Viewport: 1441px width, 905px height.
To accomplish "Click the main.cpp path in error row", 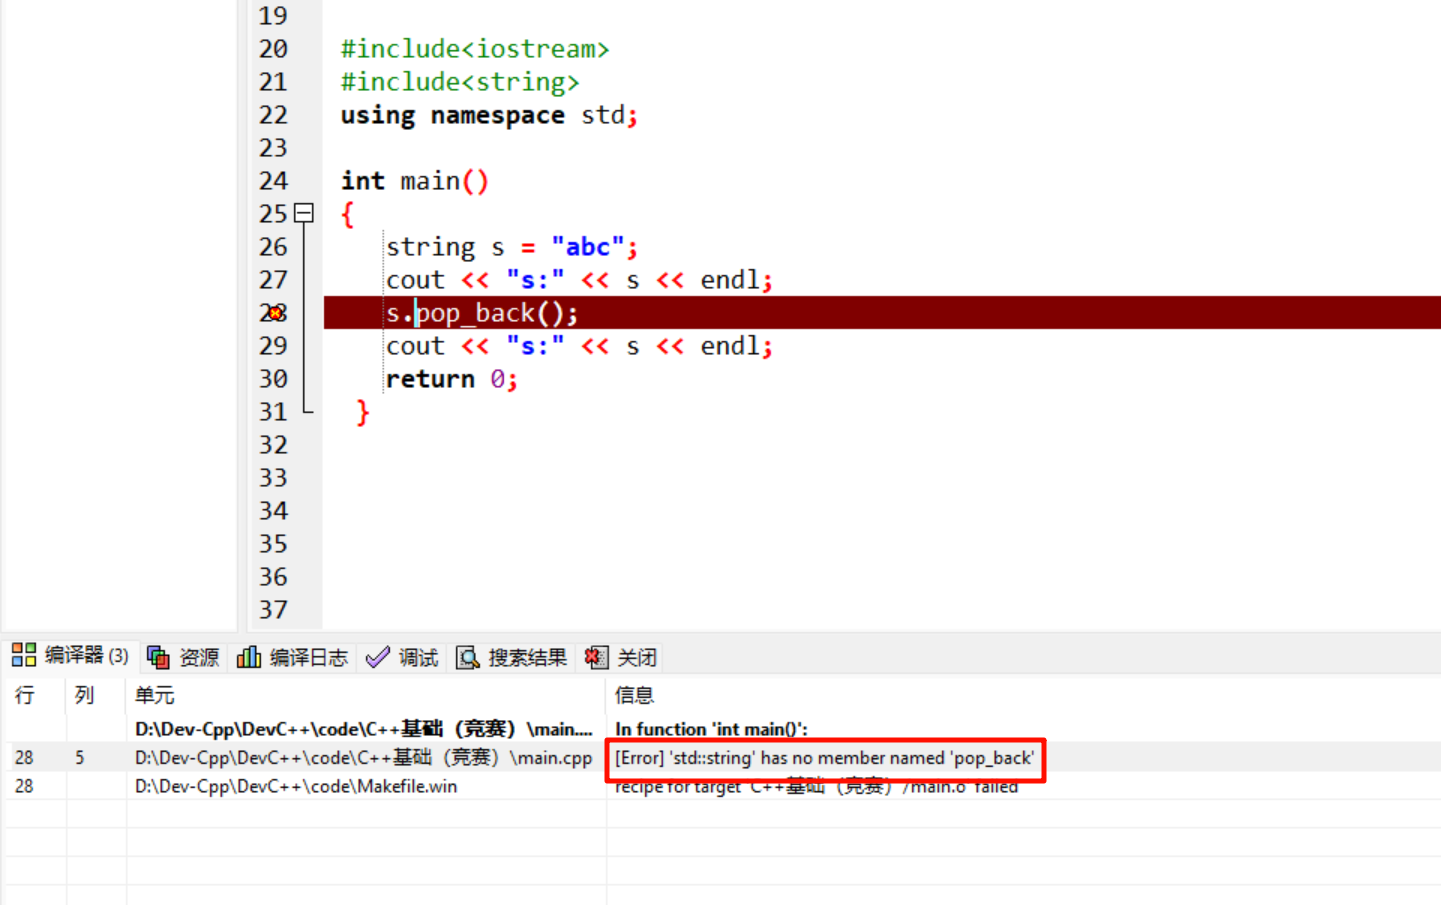I will (x=363, y=758).
